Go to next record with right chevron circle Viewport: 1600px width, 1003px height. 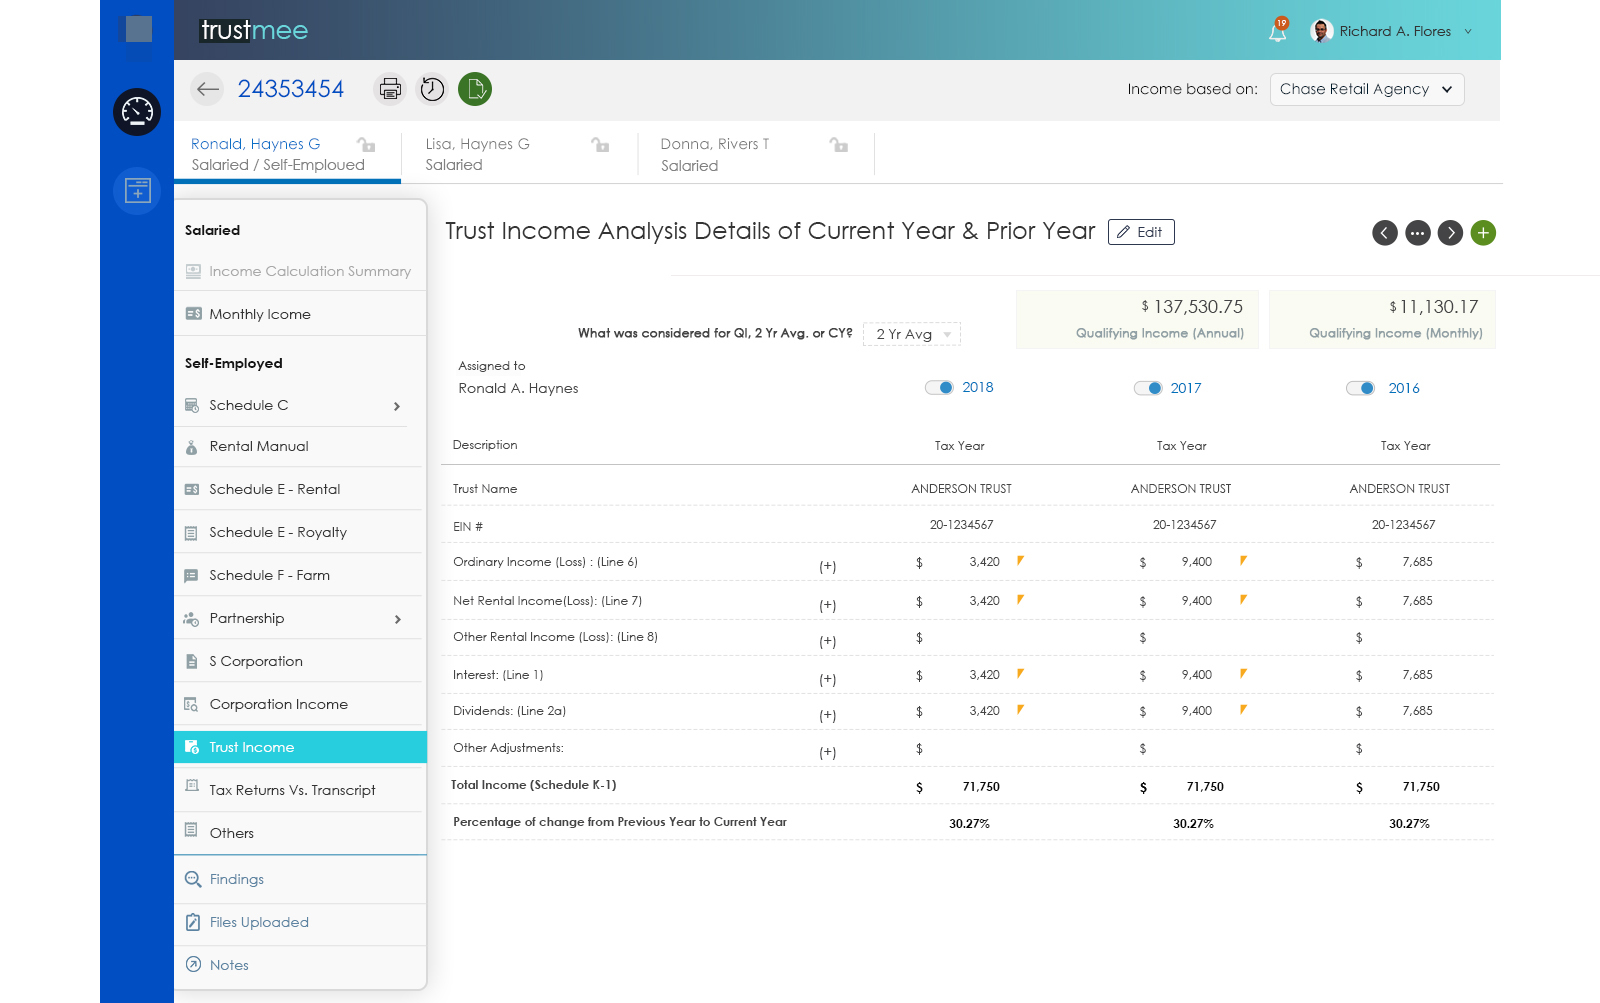[1451, 233]
